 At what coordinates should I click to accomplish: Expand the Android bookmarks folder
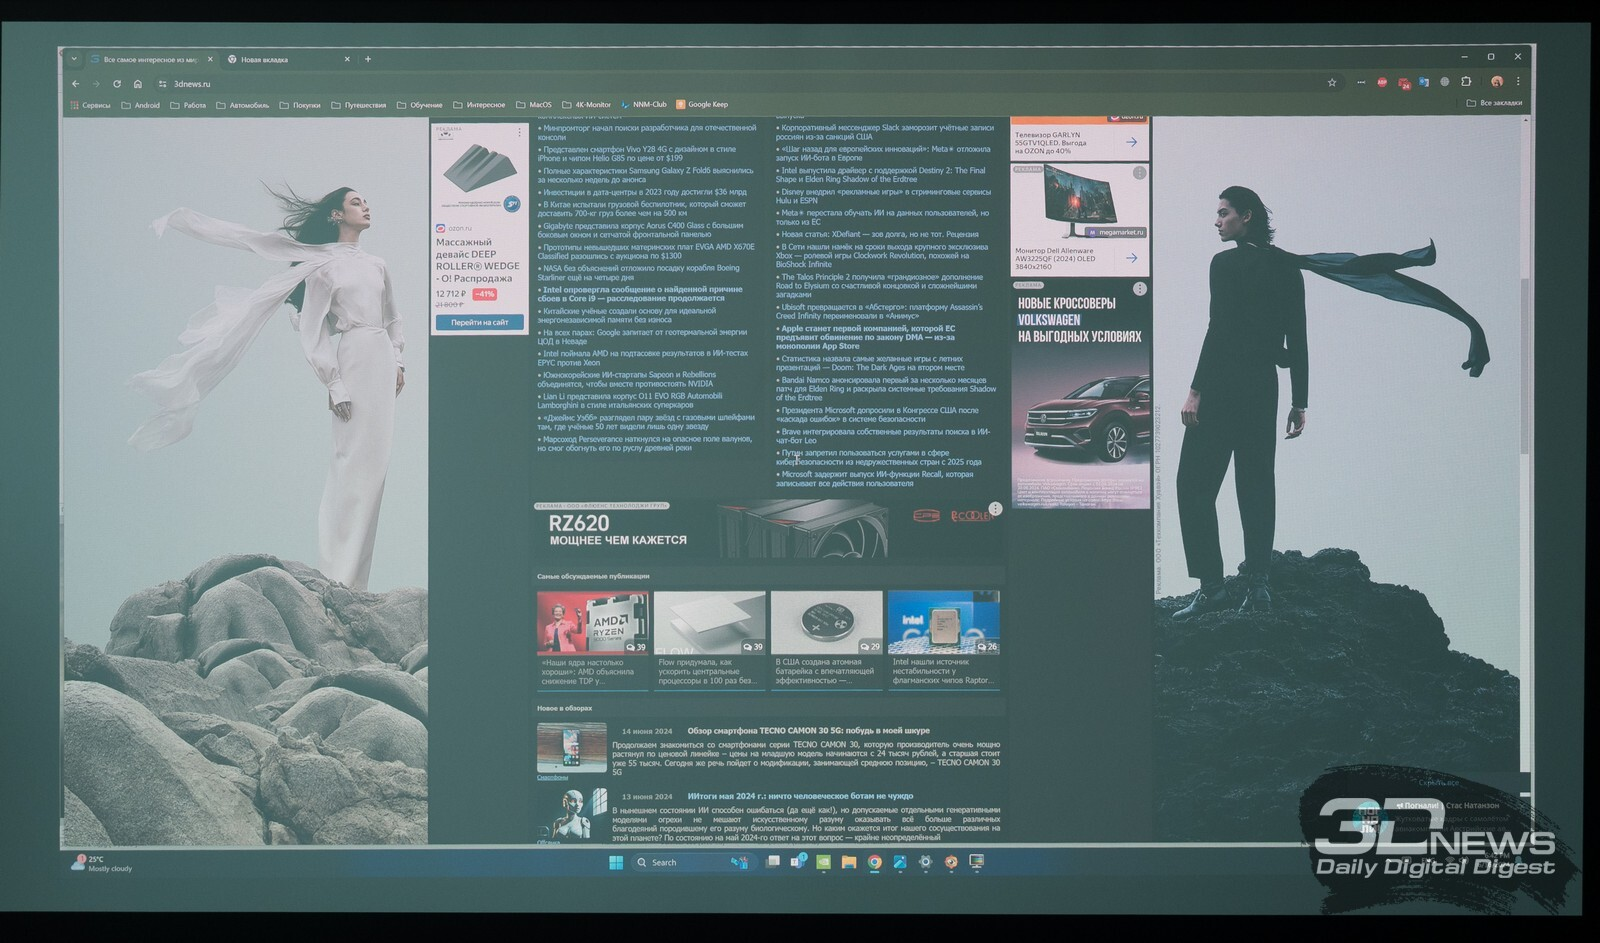[x=140, y=105]
